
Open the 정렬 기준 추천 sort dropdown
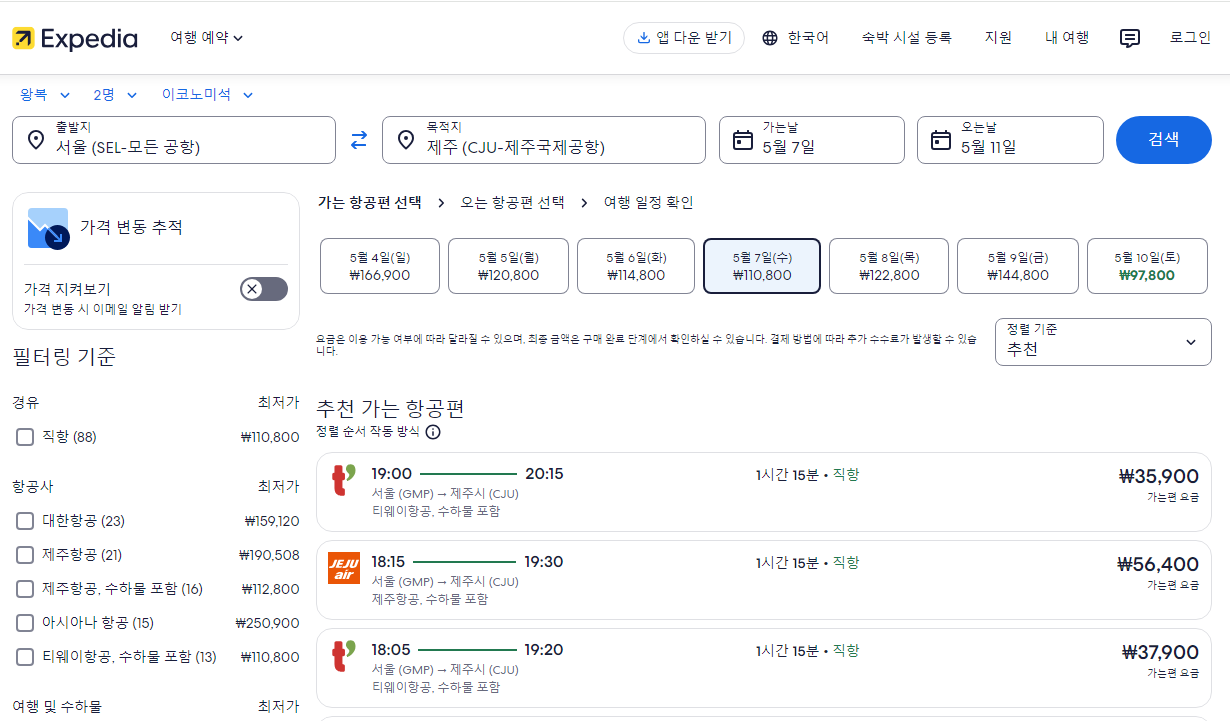[1103, 341]
